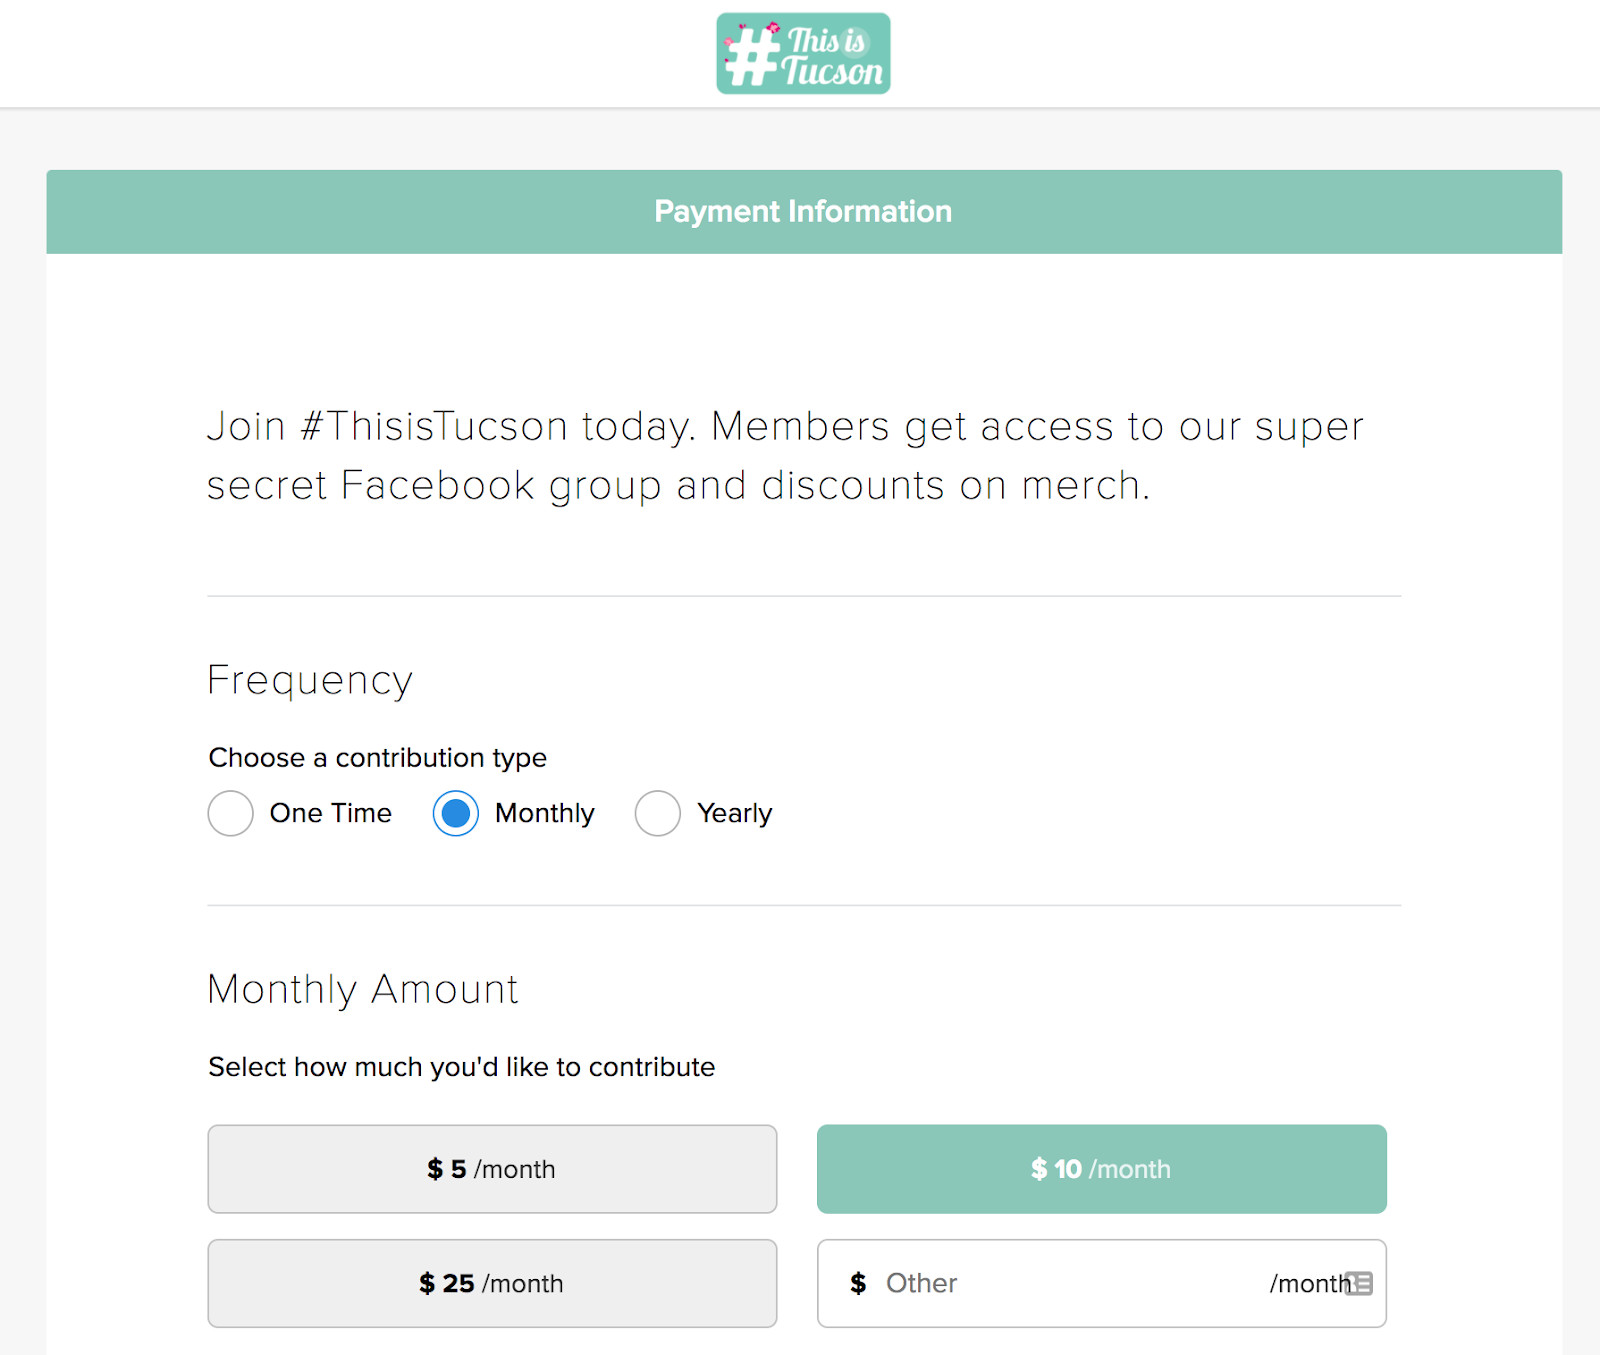Click the "One Time" label text
Screen dimensions: 1600x1355
point(330,813)
